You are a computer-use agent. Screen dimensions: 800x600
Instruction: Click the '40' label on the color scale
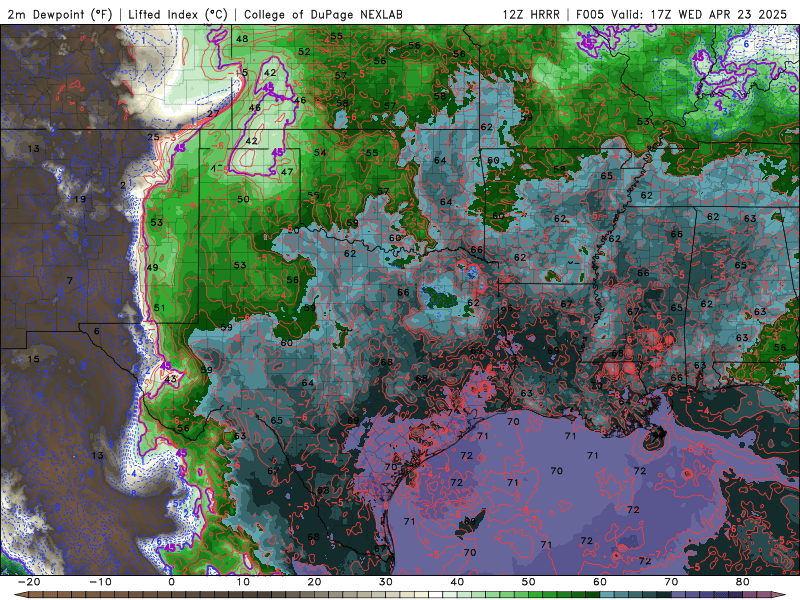click(457, 582)
